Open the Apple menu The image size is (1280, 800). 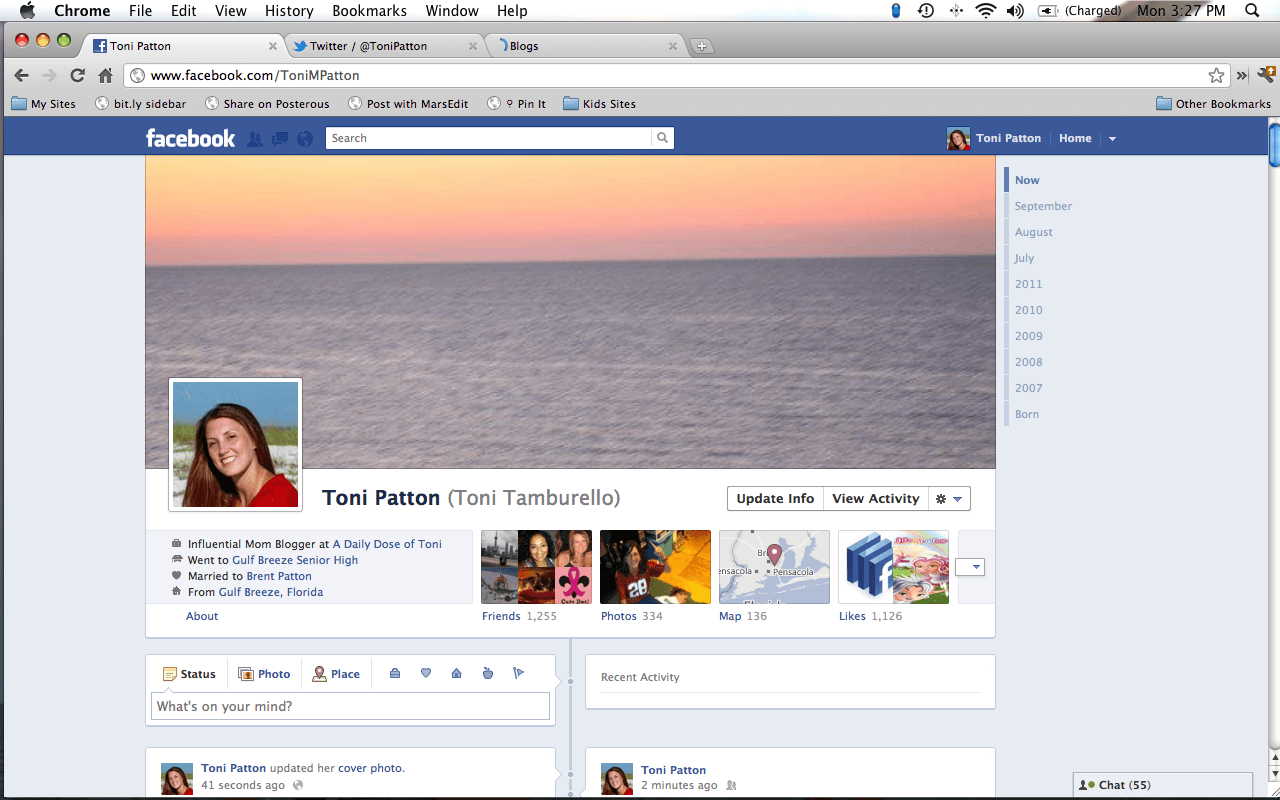coord(27,11)
